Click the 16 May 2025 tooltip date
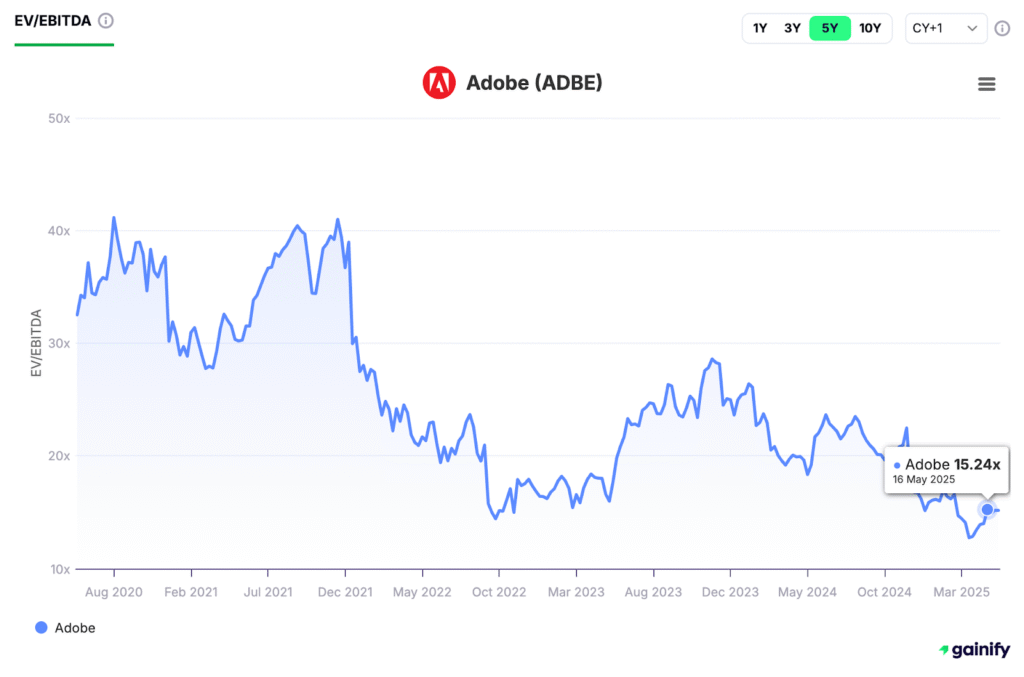Image resolution: width=1024 pixels, height=677 pixels. (923, 480)
